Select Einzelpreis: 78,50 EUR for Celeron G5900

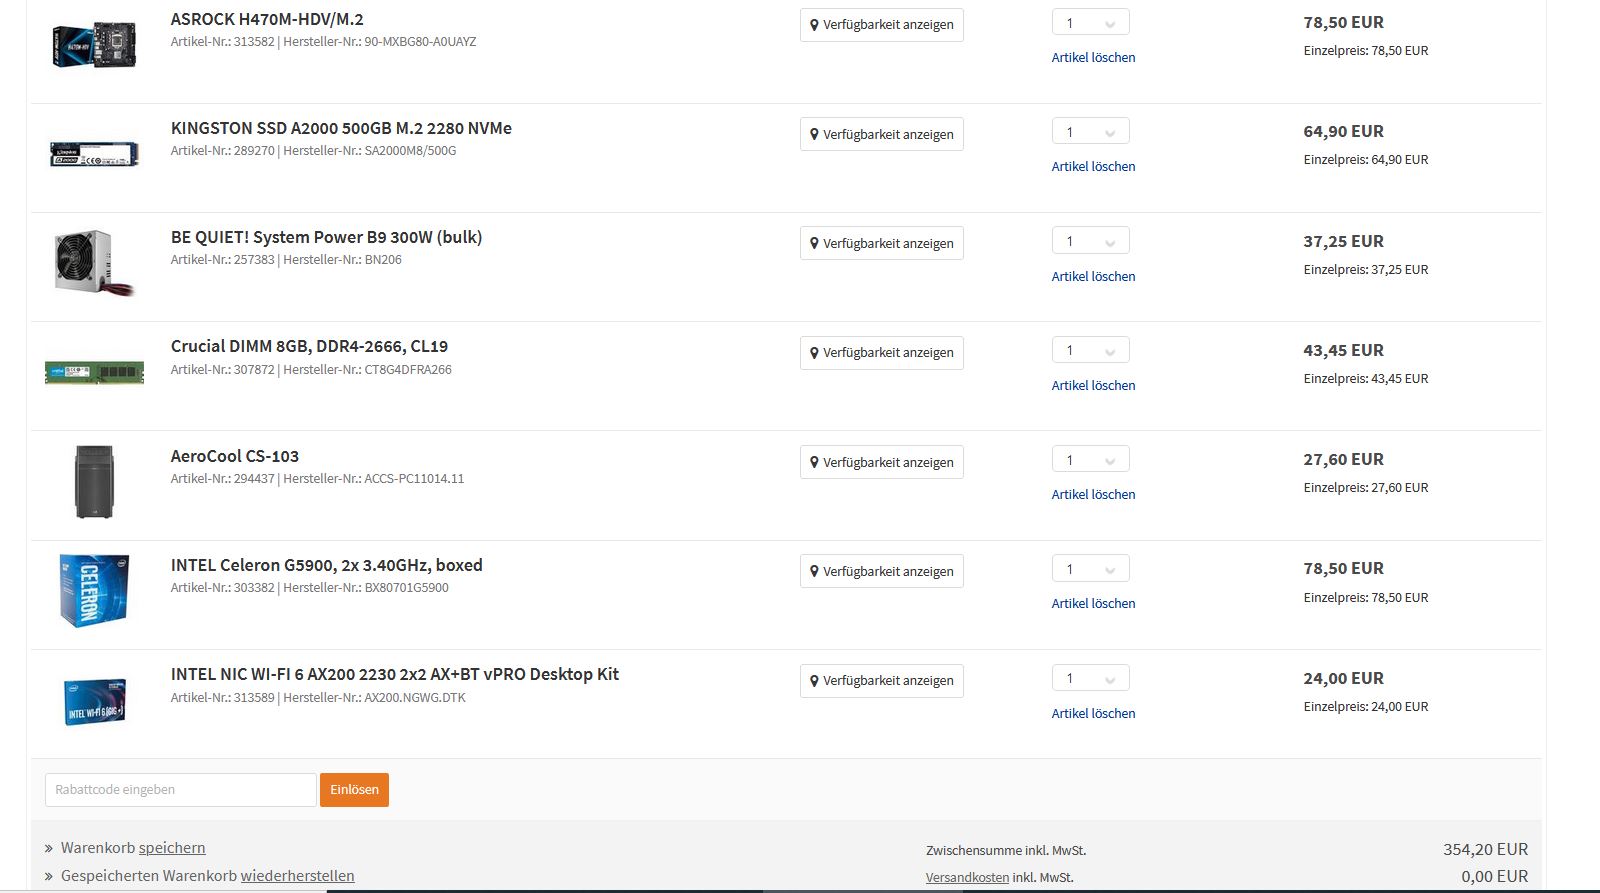(1366, 598)
